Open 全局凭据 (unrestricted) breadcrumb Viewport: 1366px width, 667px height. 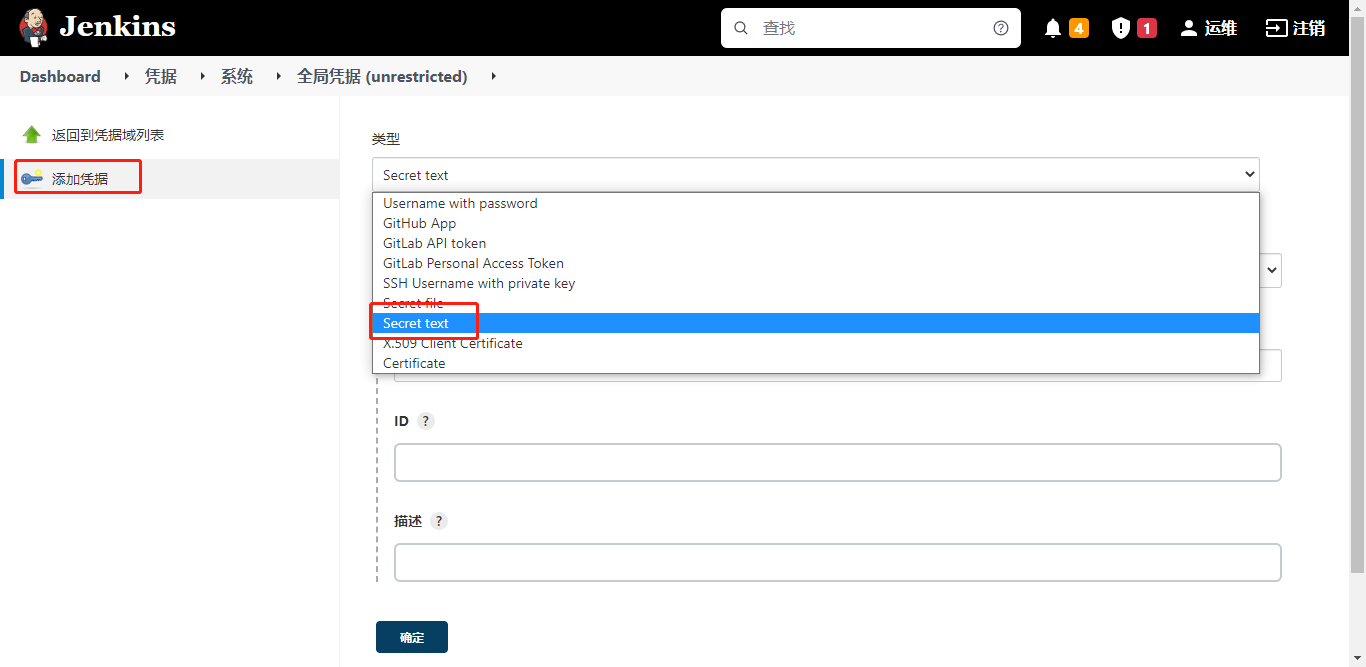click(382, 76)
